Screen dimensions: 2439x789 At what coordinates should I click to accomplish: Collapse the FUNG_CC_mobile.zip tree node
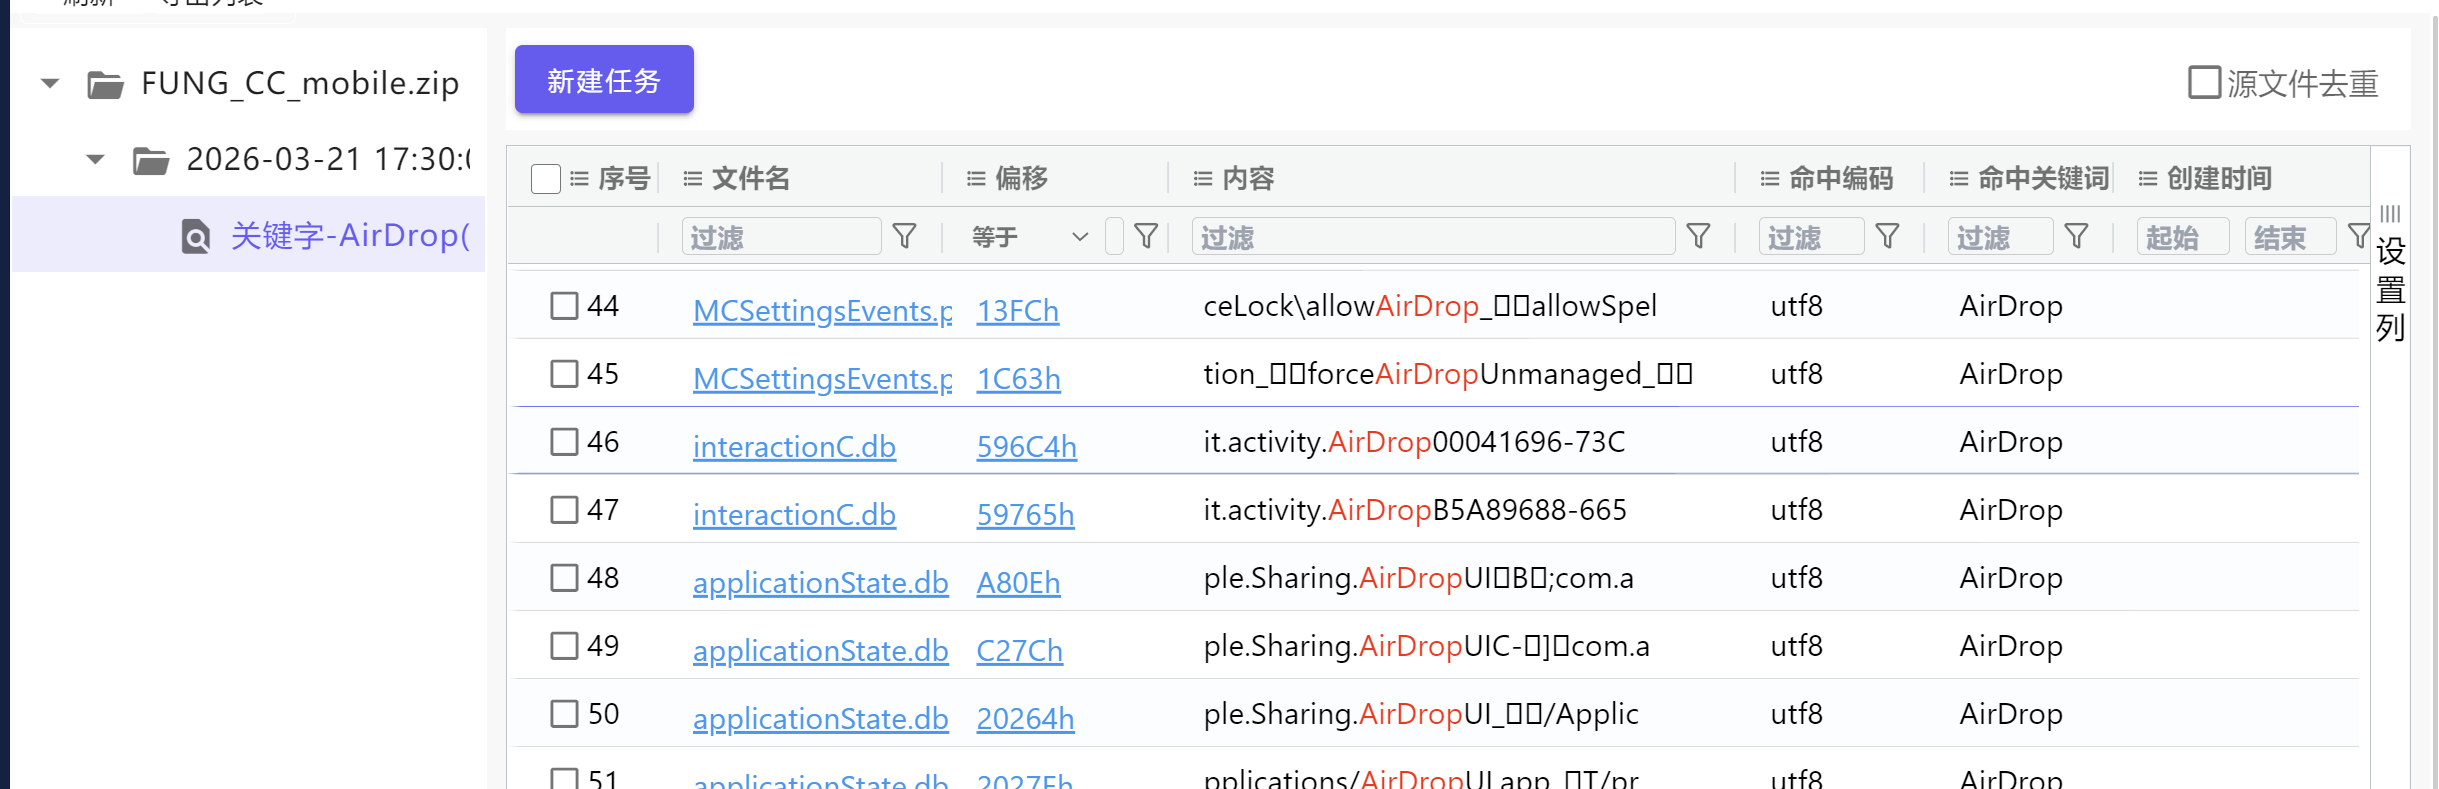[50, 83]
